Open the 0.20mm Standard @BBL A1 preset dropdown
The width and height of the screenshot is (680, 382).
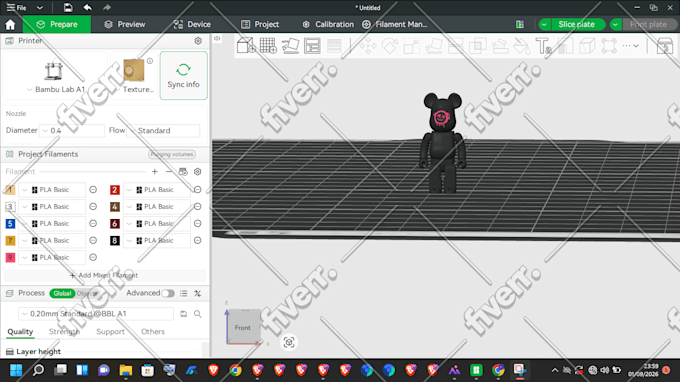pos(96,314)
